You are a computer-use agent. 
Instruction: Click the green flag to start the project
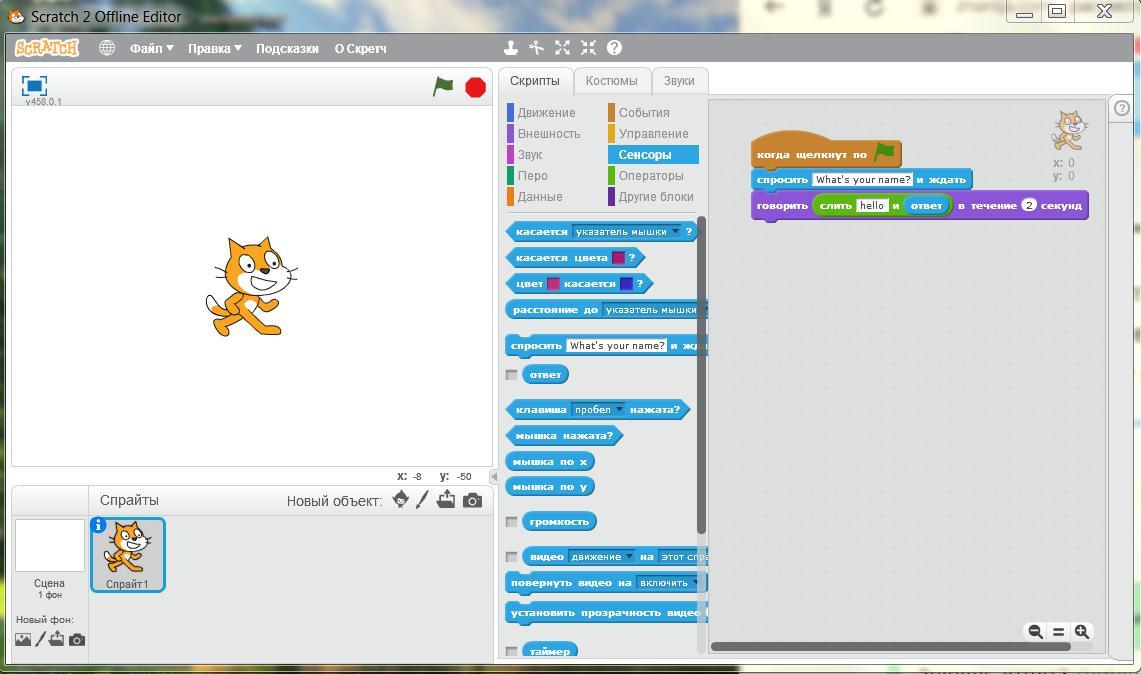coord(442,87)
